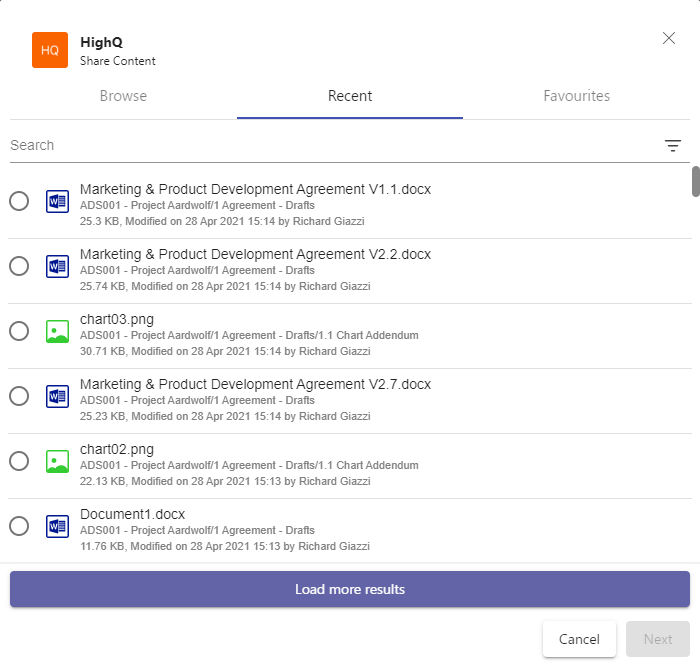The image size is (700, 671).
Task: Click the chart02.png image icon
Action: [57, 461]
